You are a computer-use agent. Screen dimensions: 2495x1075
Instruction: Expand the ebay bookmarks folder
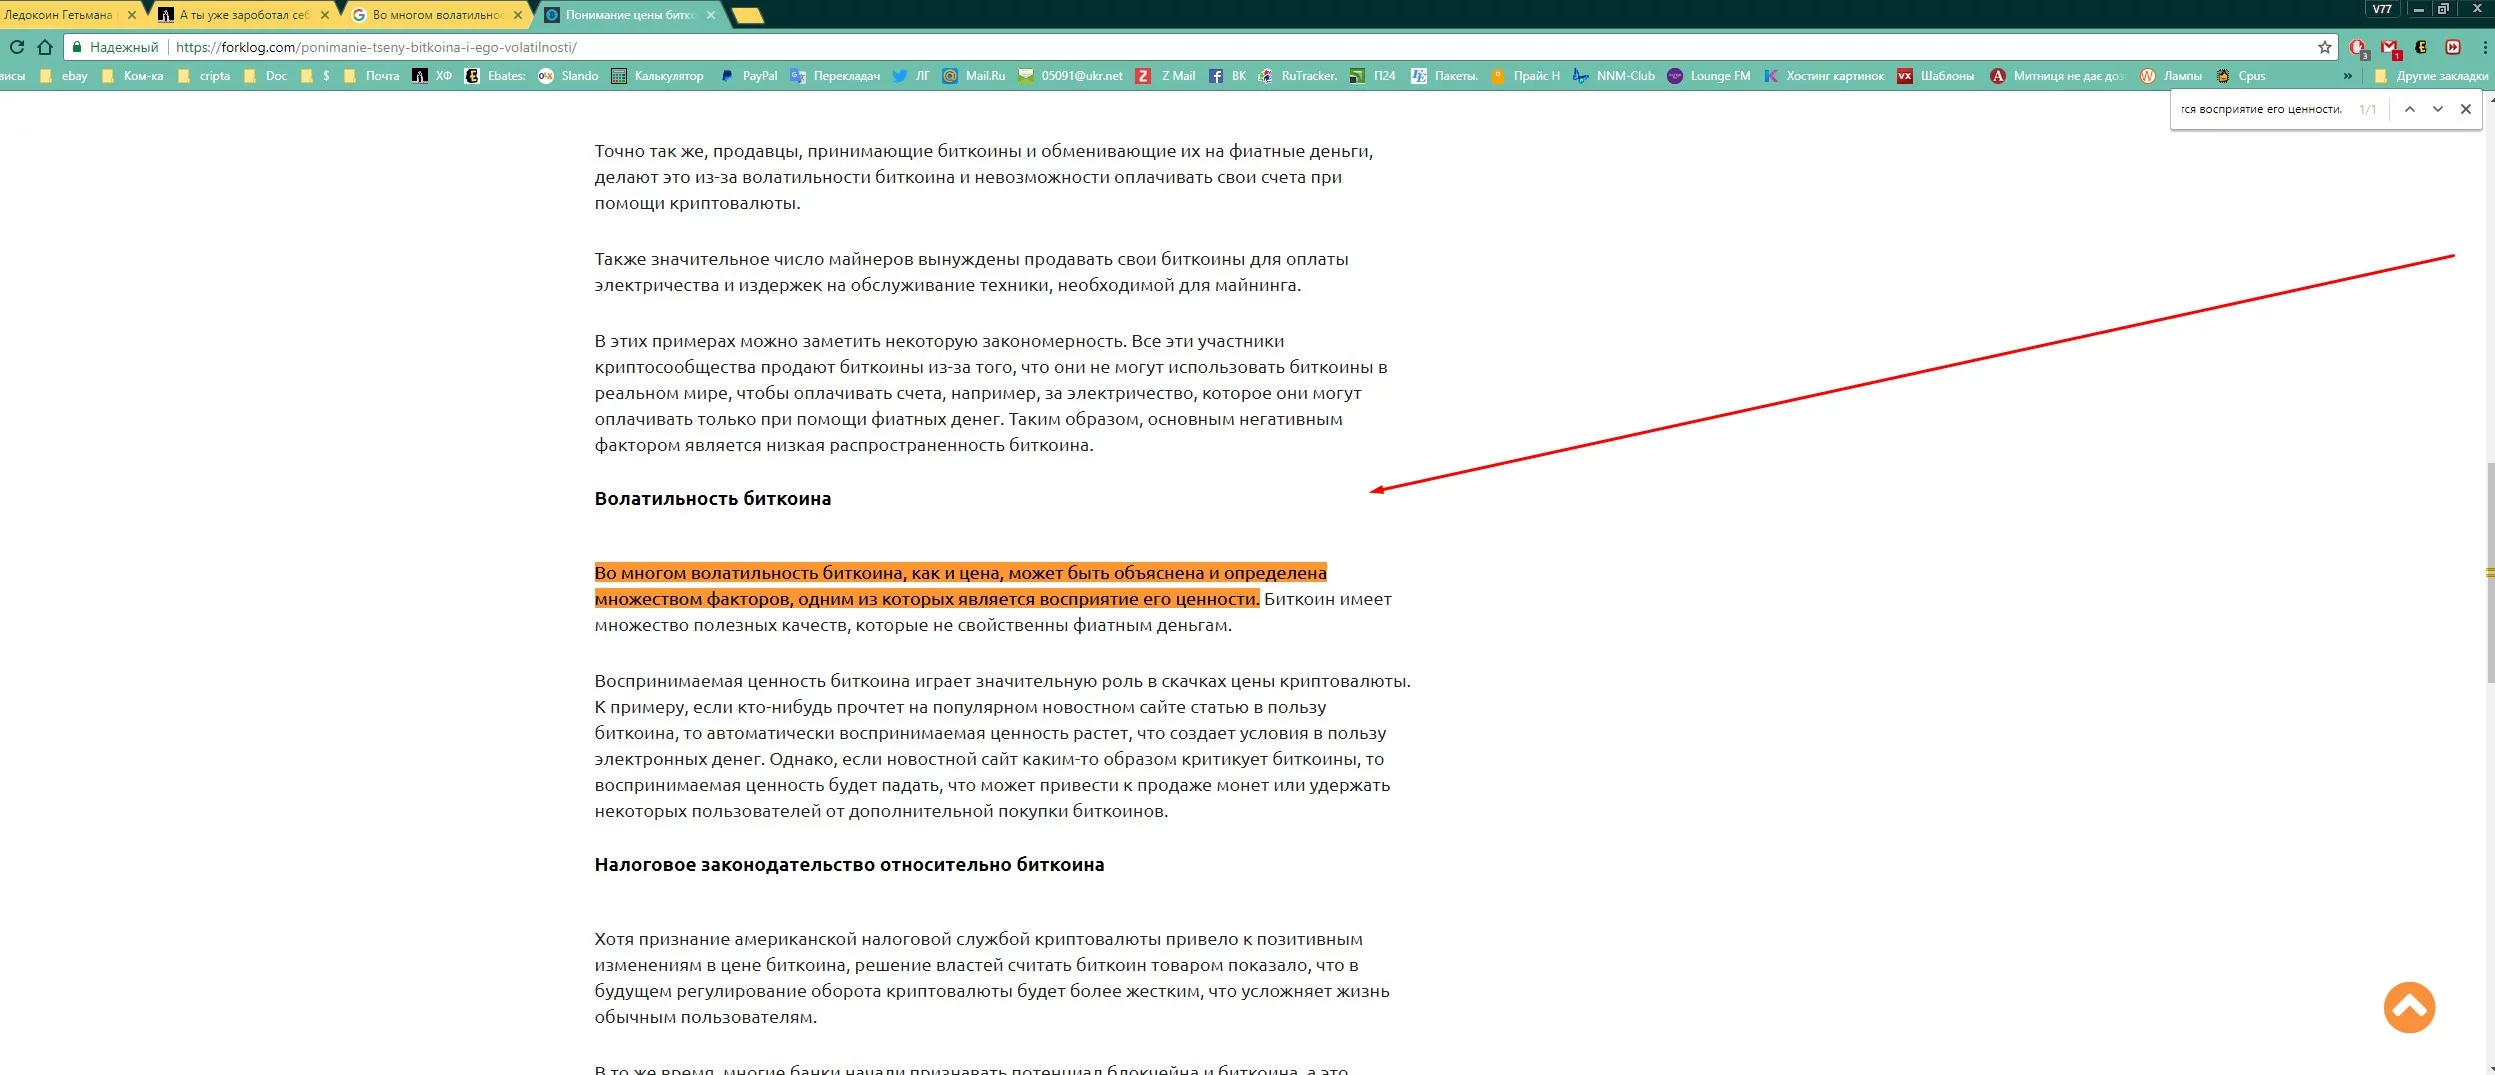63,76
